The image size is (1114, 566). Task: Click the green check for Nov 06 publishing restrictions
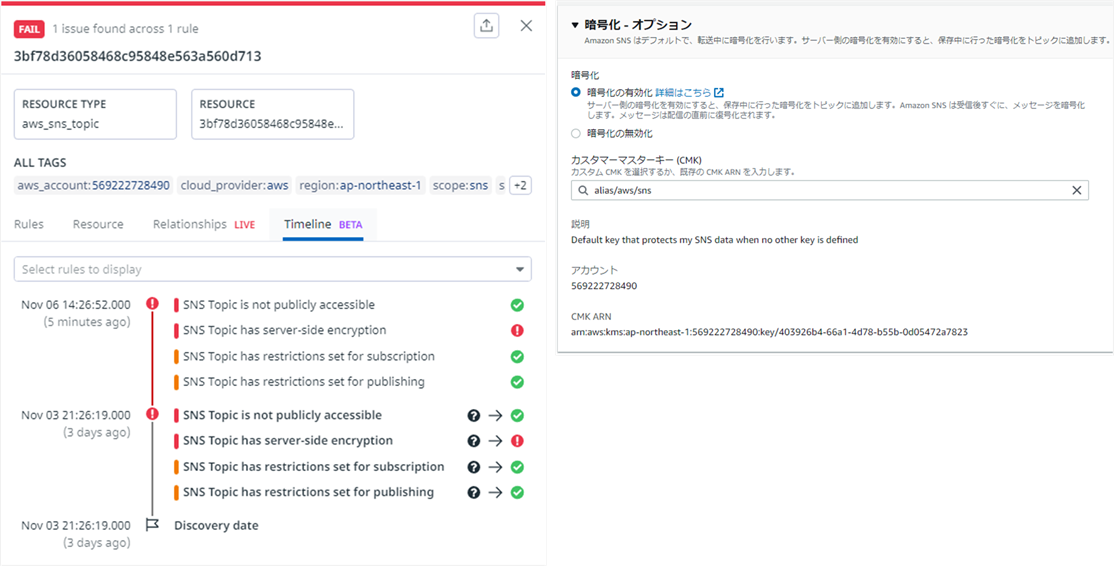click(x=517, y=382)
